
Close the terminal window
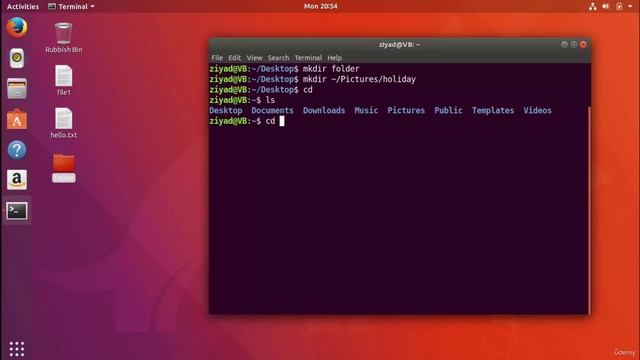583,44
